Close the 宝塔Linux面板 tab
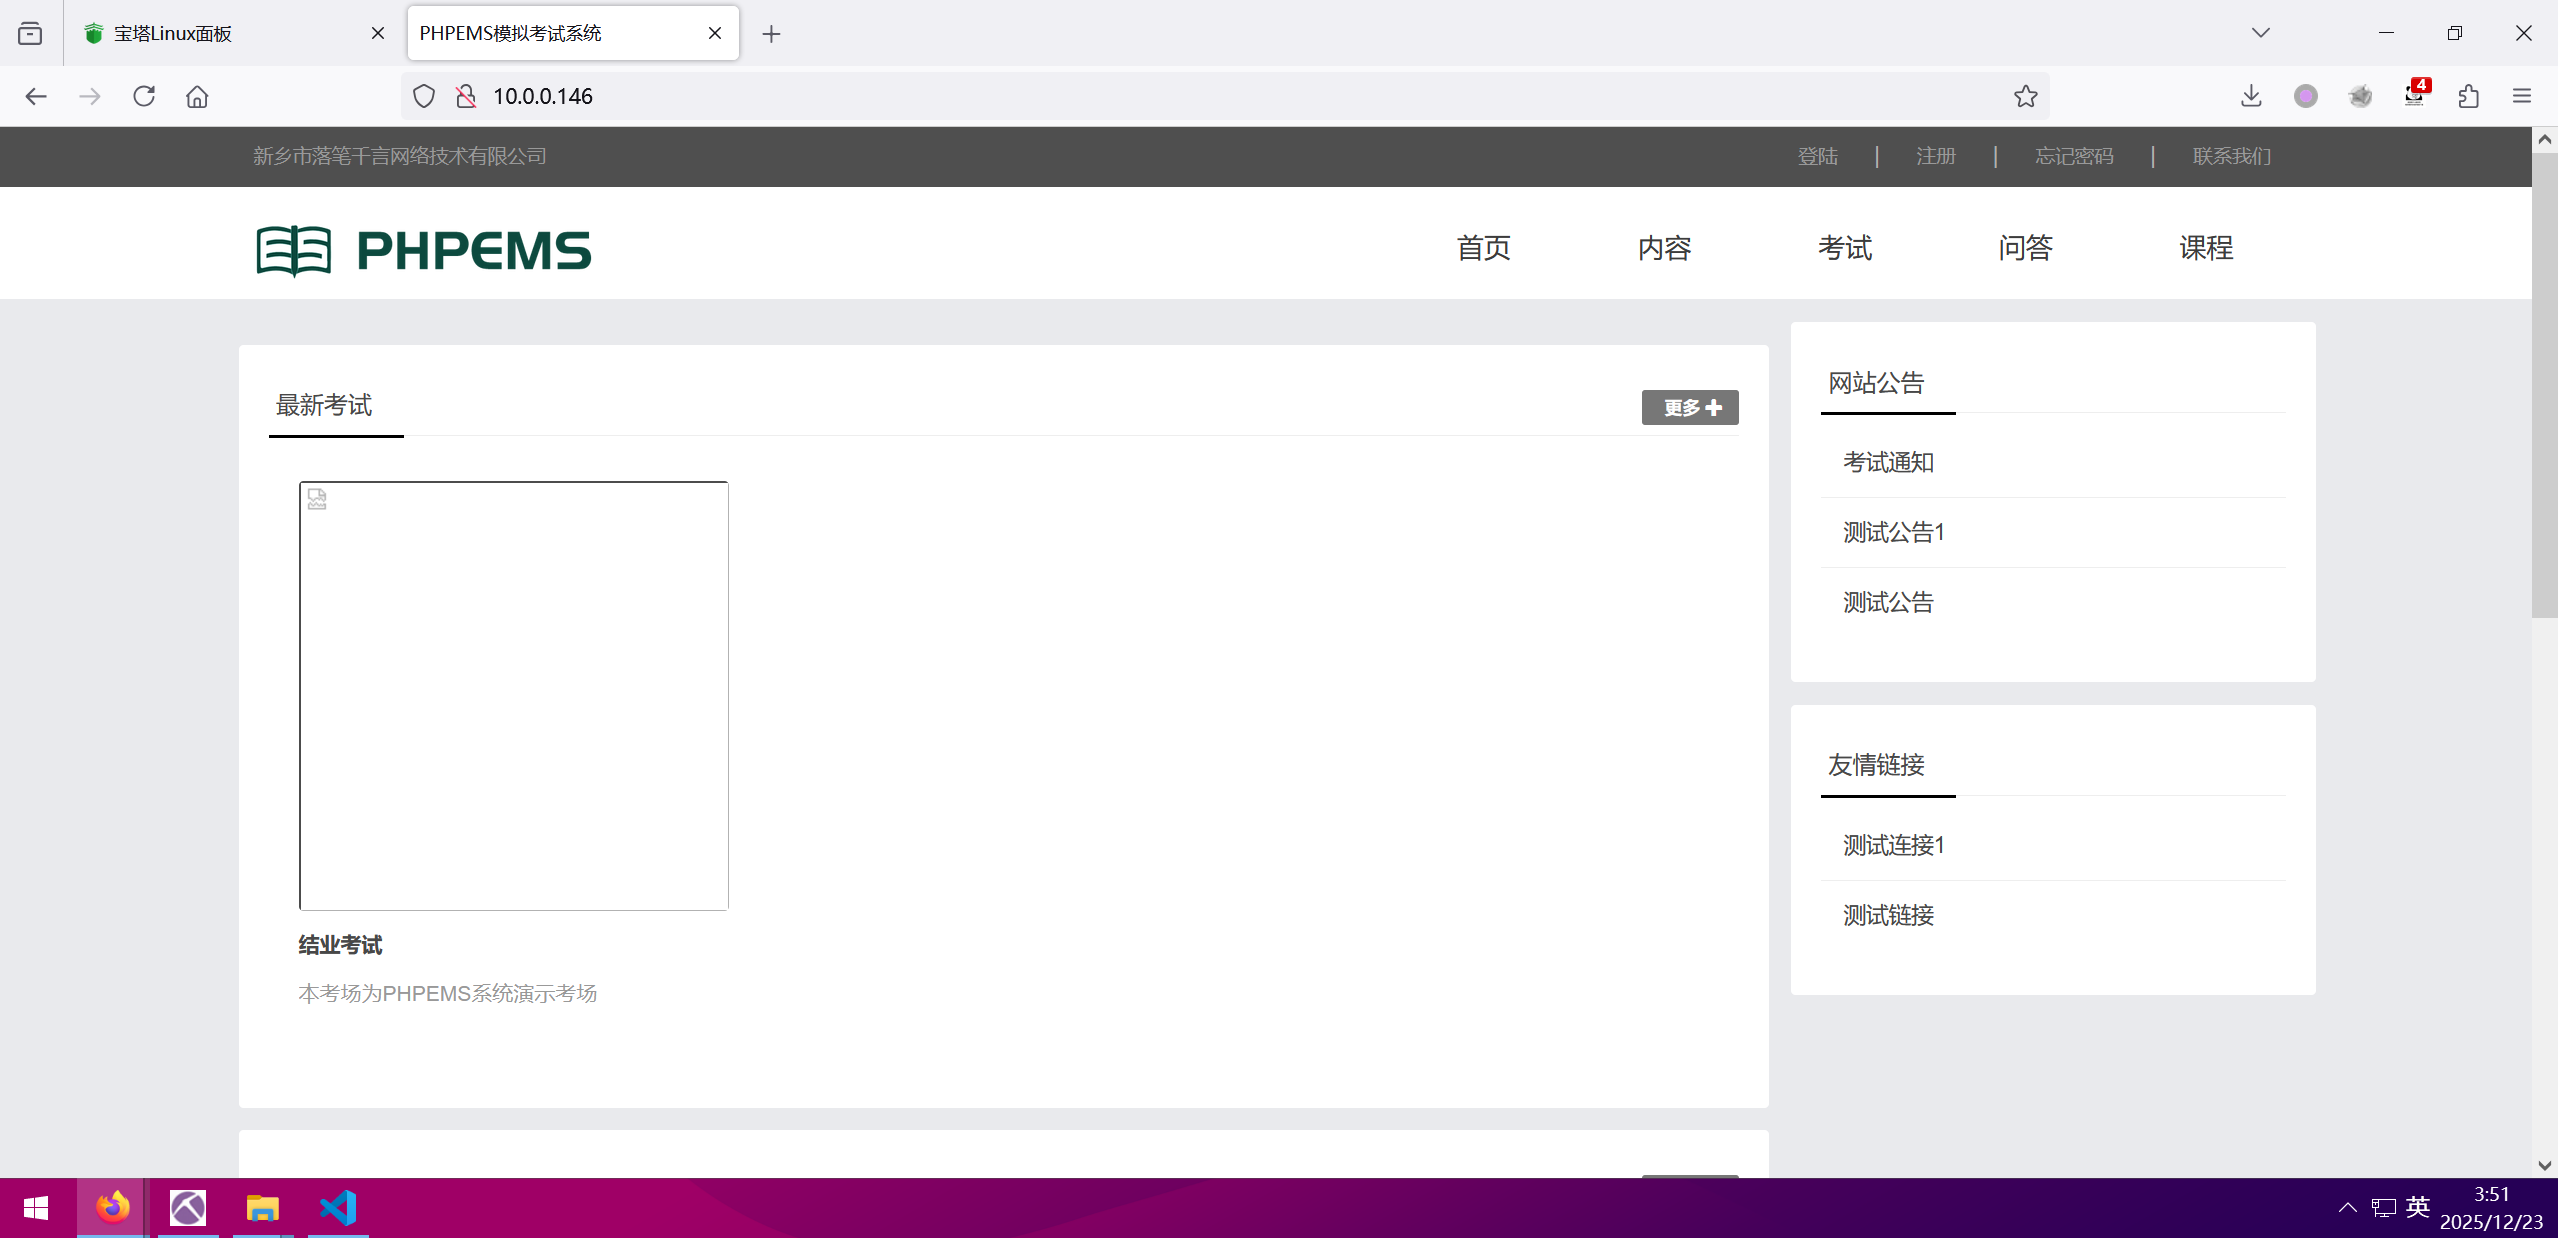Screen dimensions: 2558x1238 [x=378, y=33]
